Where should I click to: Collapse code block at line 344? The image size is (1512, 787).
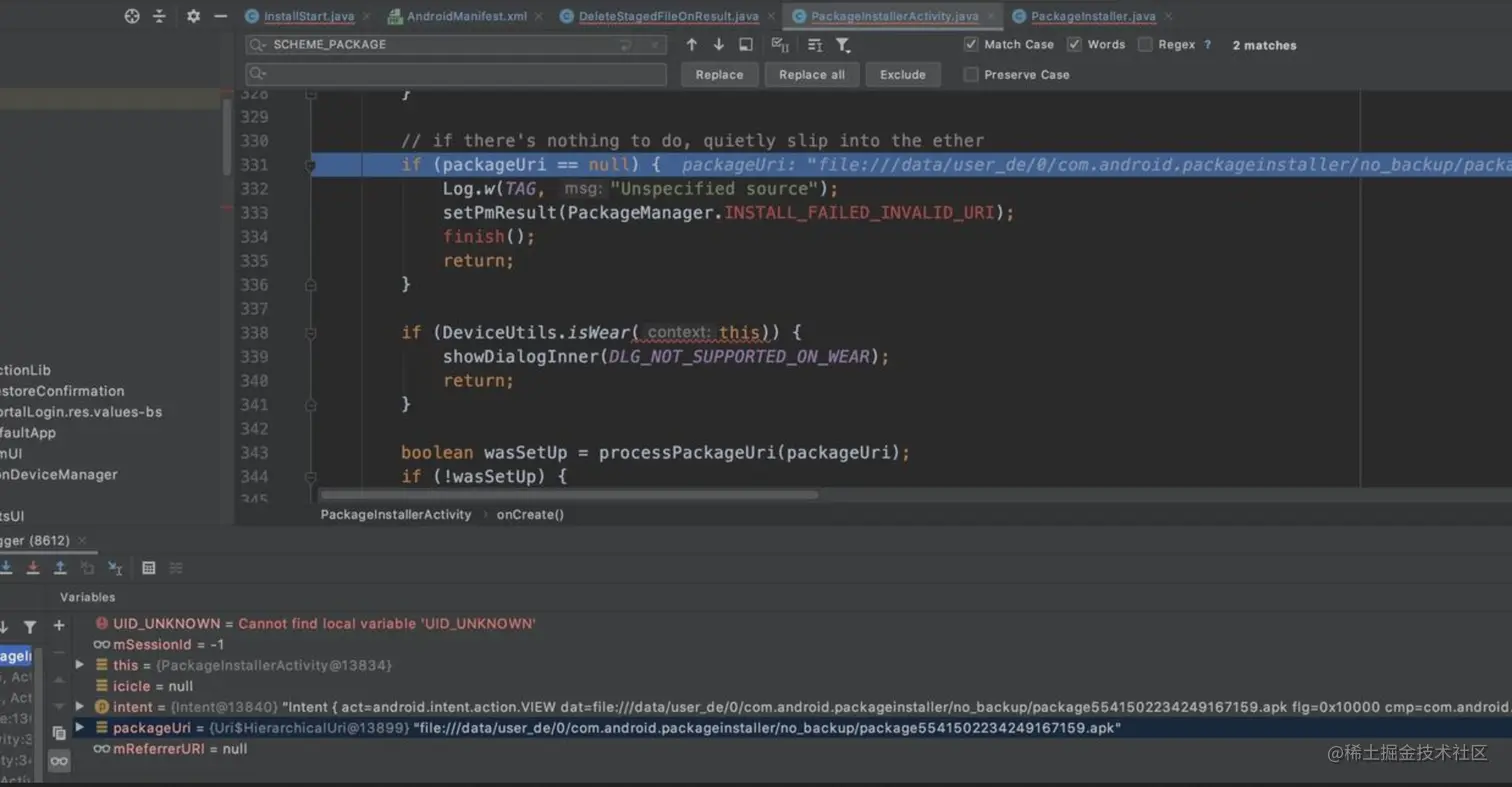tap(310, 477)
